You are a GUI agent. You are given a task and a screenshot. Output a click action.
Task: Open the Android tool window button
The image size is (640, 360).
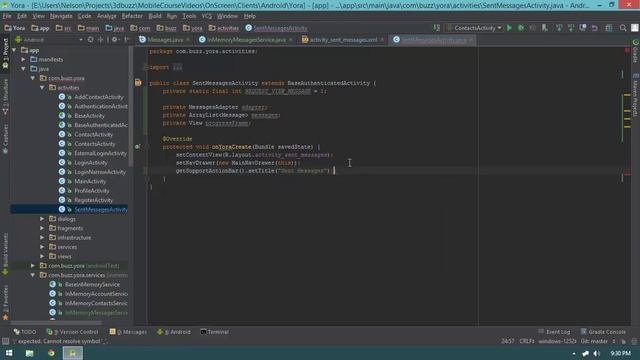pyautogui.click(x=173, y=332)
